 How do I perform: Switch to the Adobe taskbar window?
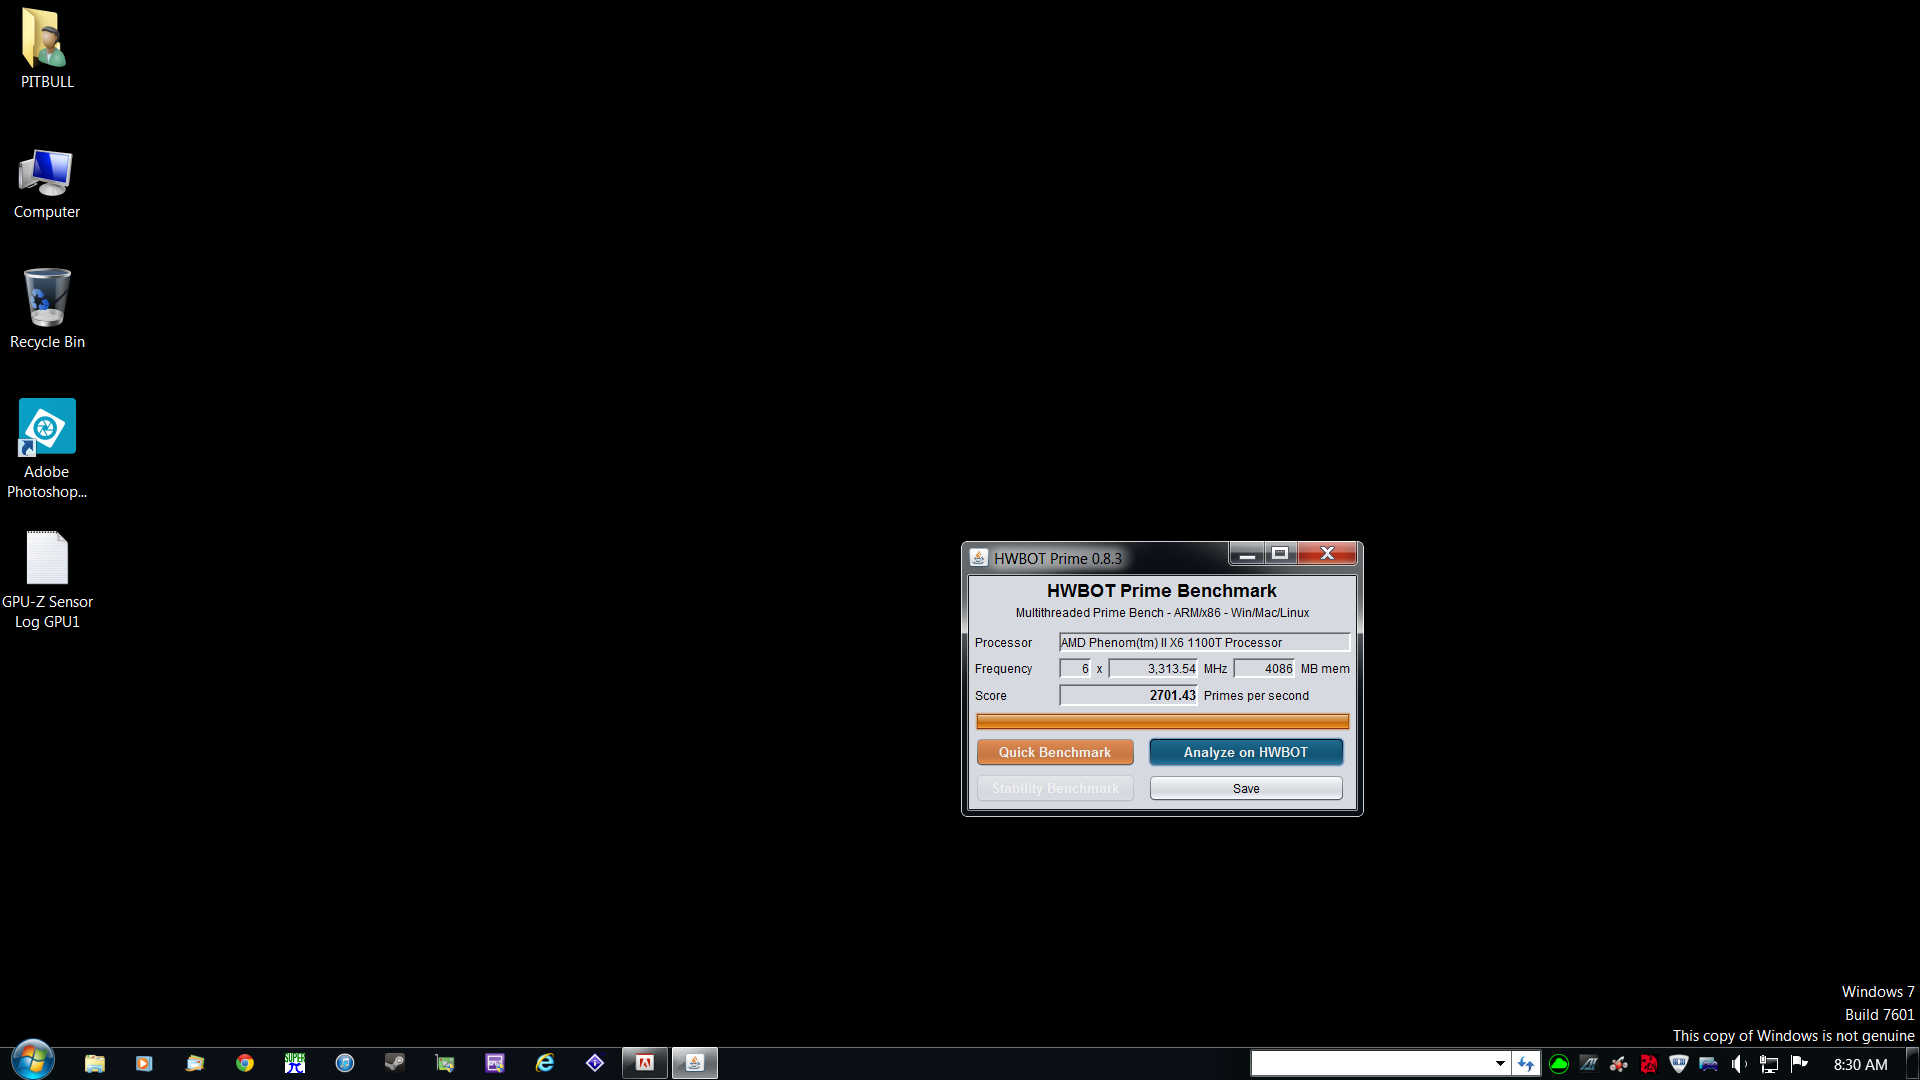[x=645, y=1063]
